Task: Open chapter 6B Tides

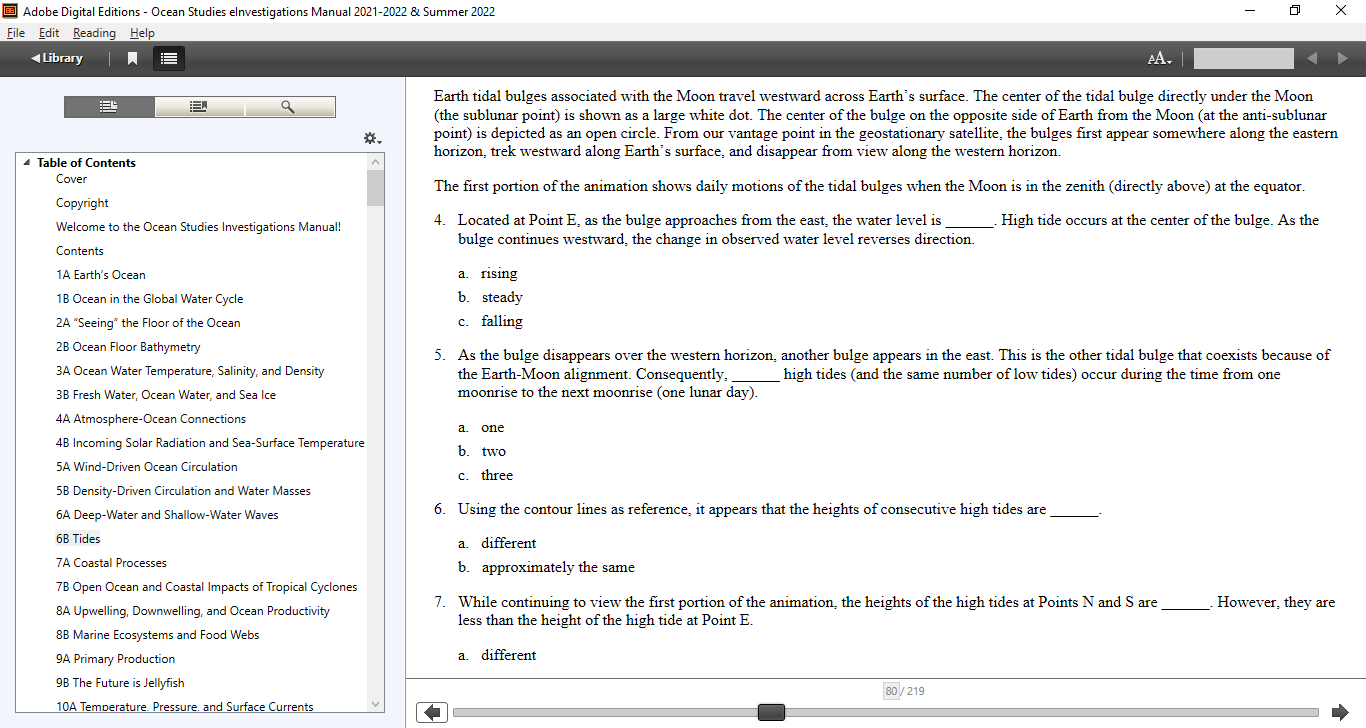Action: pyautogui.click(x=78, y=539)
